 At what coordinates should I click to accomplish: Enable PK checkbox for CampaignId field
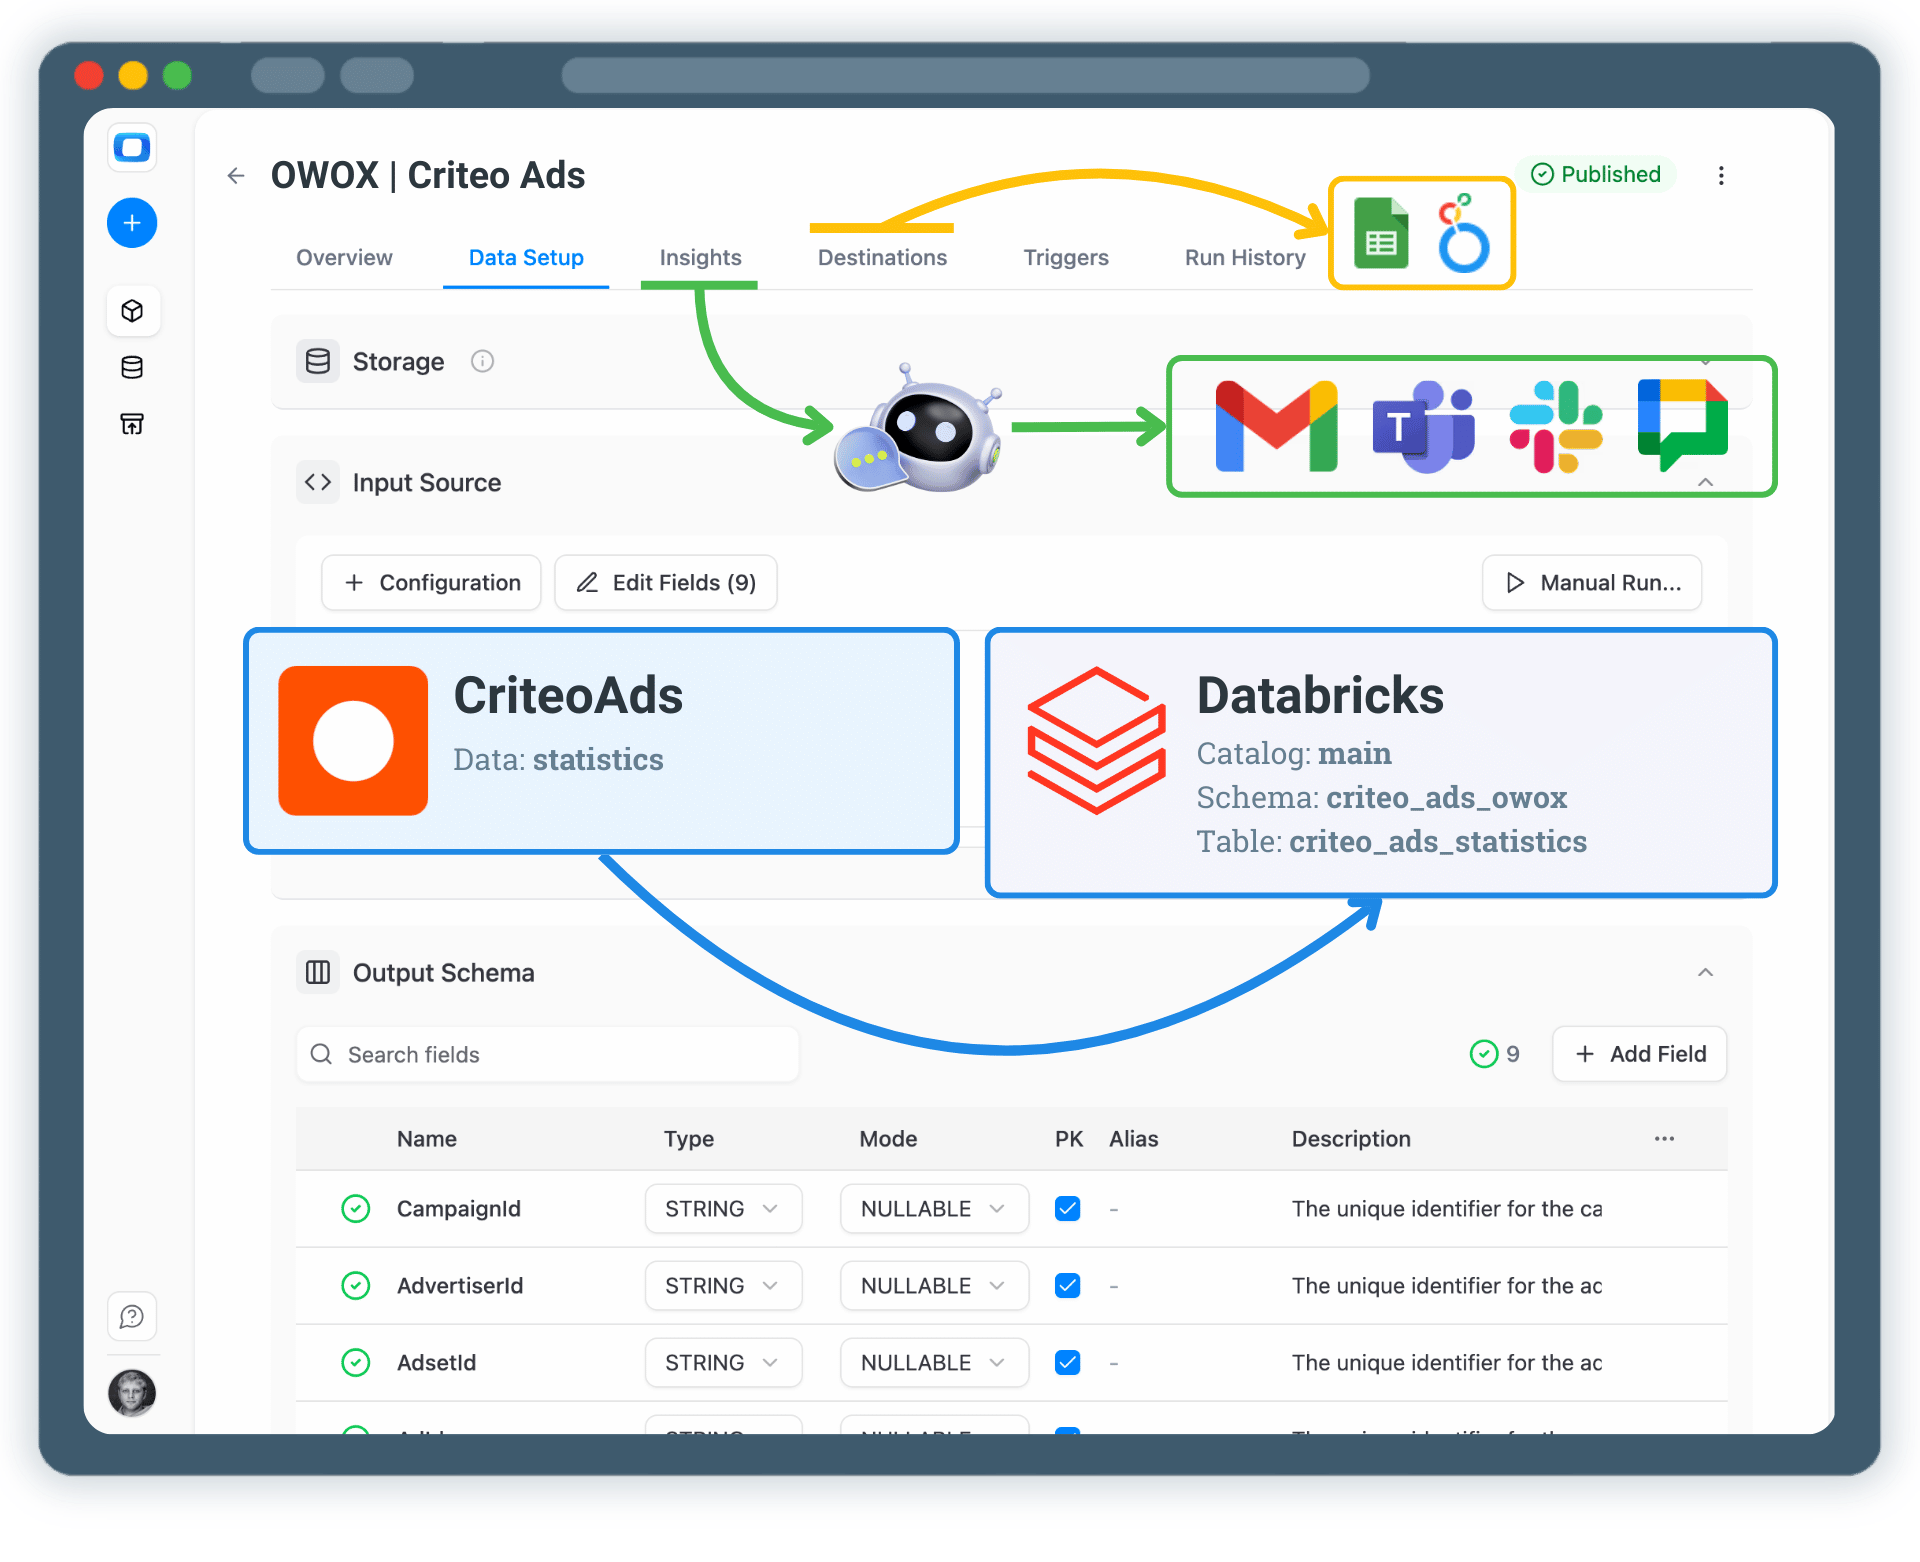click(x=1067, y=1208)
